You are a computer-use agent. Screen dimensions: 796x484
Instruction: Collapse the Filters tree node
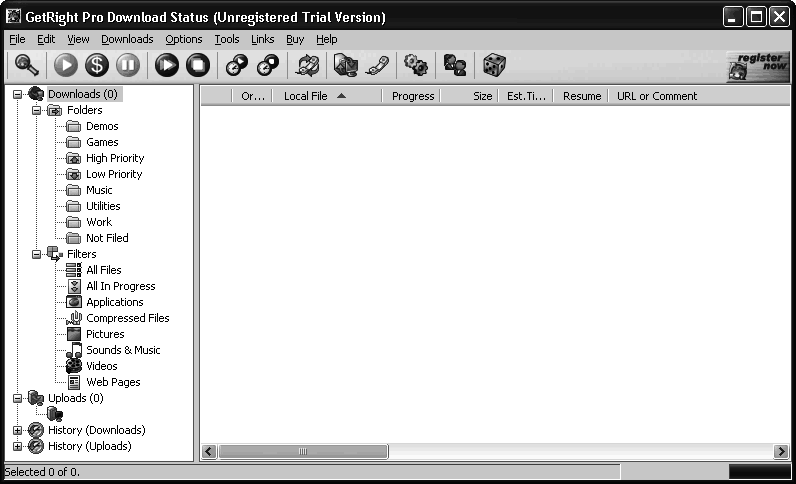[x=37, y=254]
